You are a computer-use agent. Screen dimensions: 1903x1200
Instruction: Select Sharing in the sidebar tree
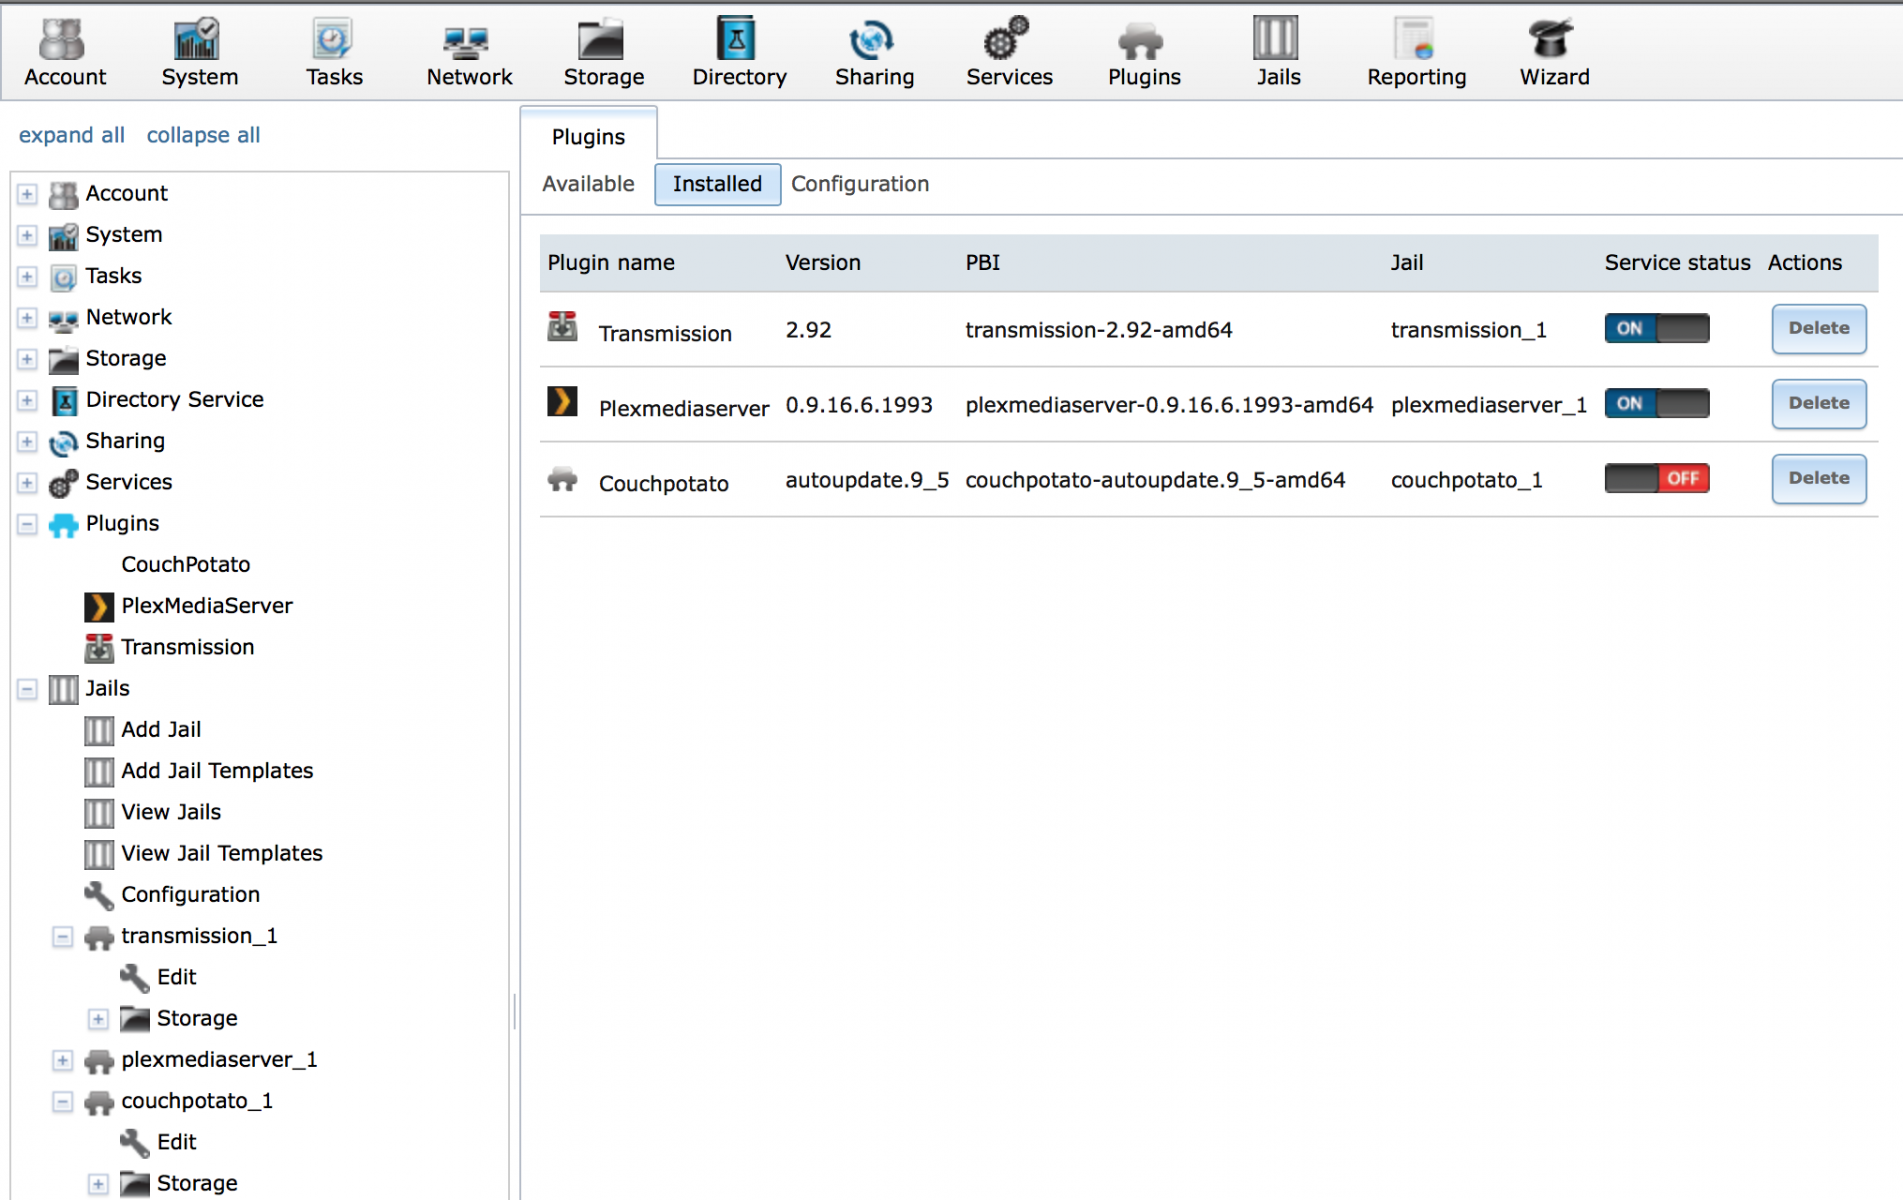[x=125, y=441]
